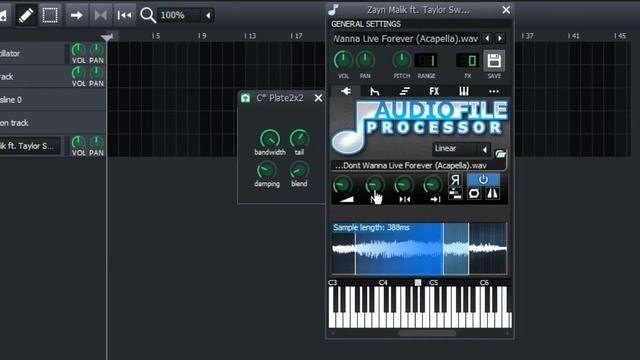Click the start point knob under the cursor

click(374, 185)
